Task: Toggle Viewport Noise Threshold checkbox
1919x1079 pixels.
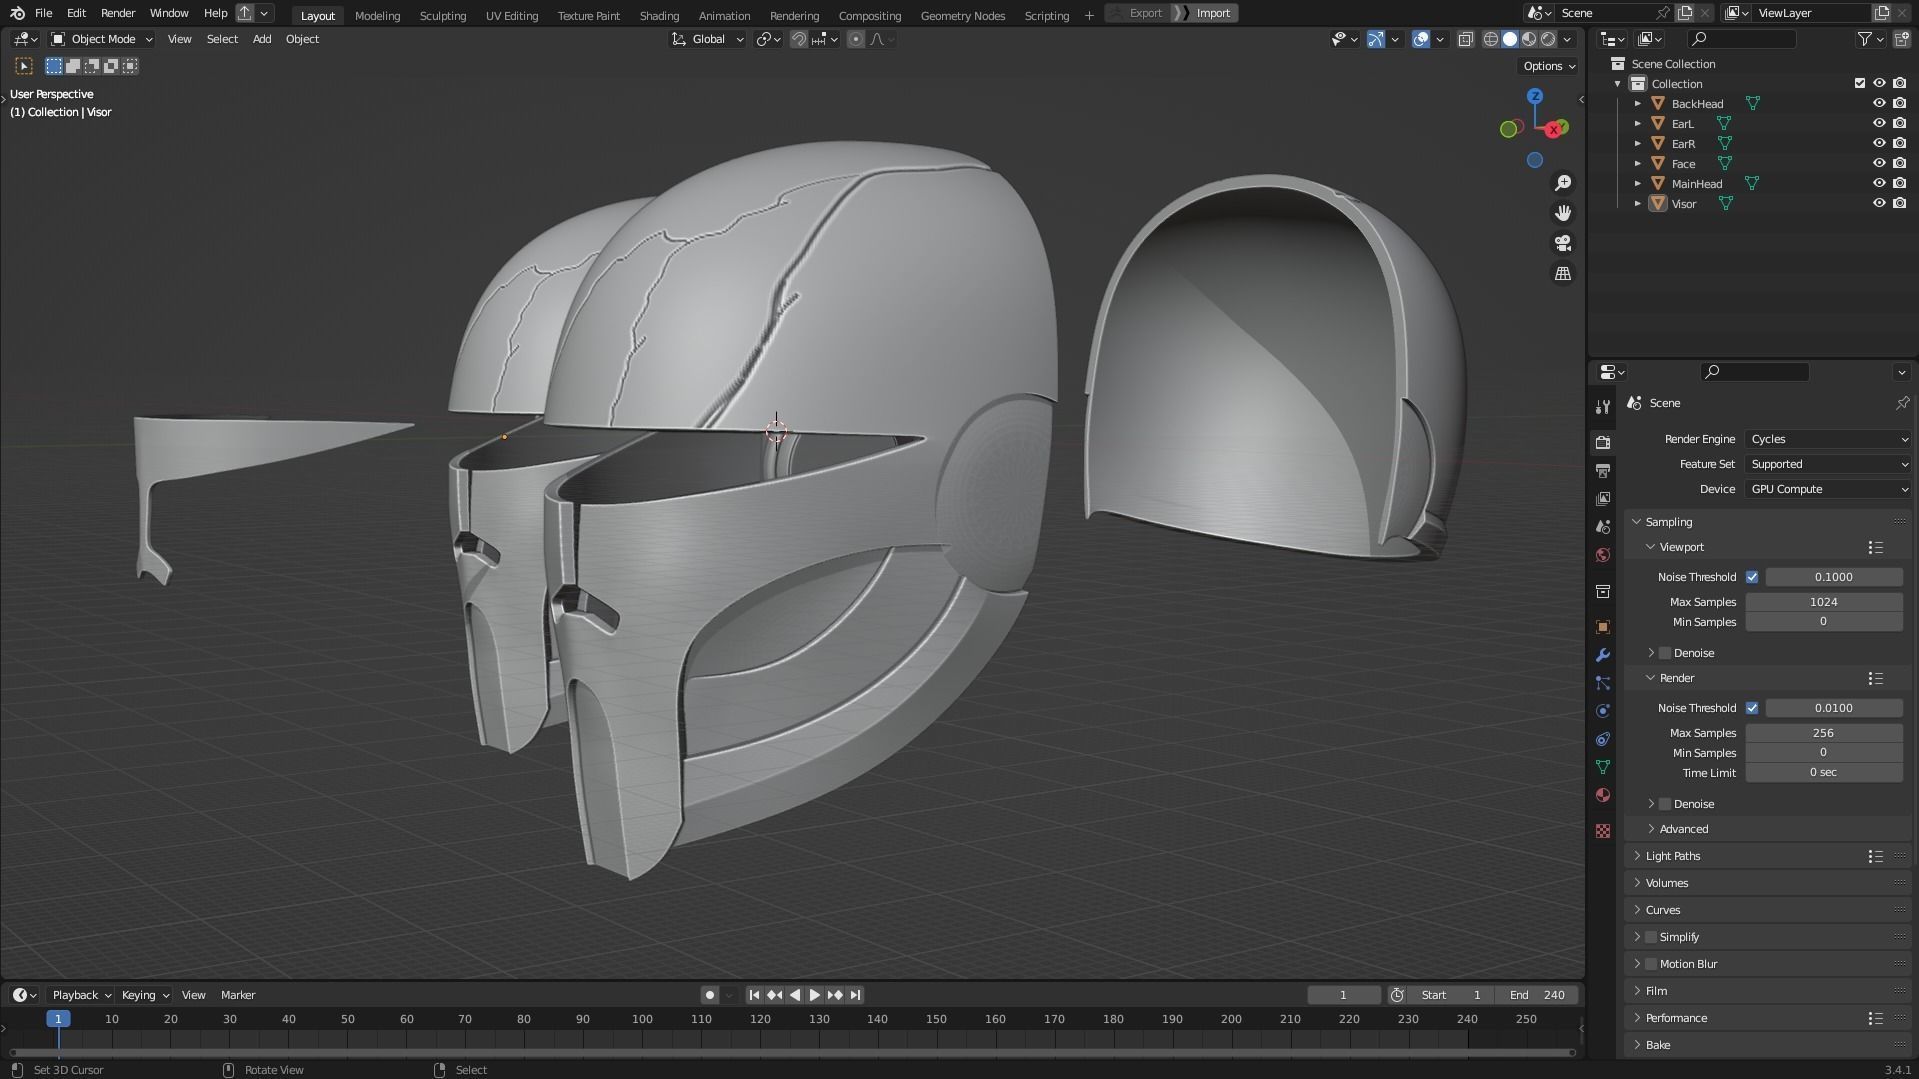Action: [x=1752, y=577]
